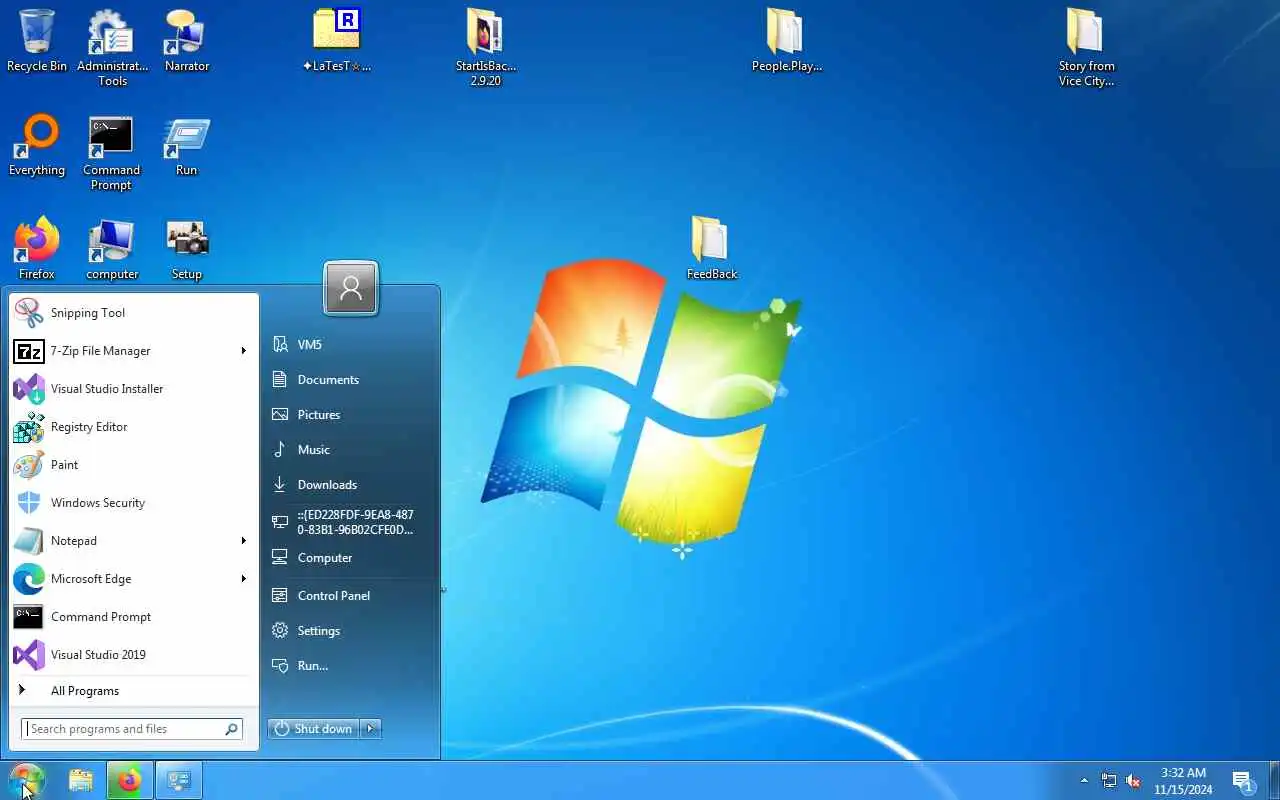Open the FeedBack folder on desktop
Screen dimensions: 1280x800
(711, 248)
